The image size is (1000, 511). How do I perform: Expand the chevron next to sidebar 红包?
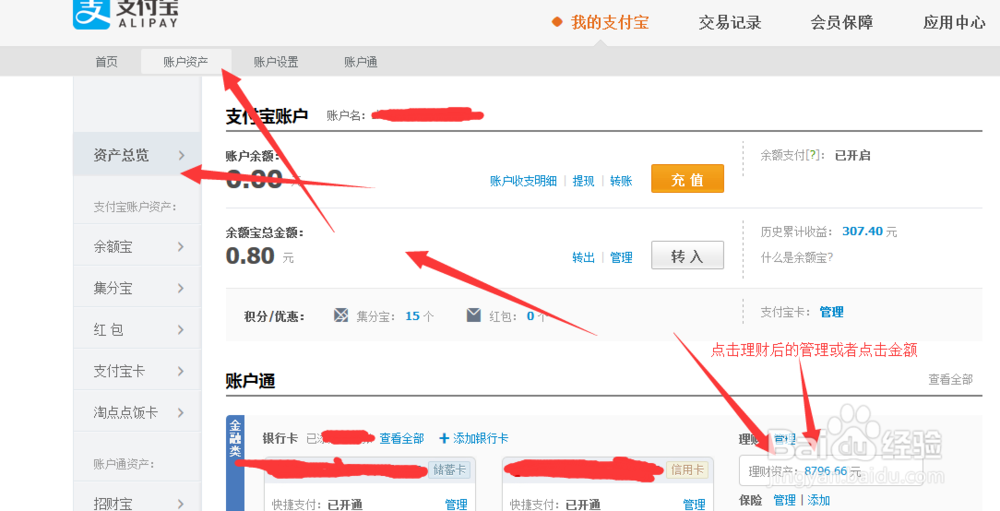pyautogui.click(x=181, y=329)
